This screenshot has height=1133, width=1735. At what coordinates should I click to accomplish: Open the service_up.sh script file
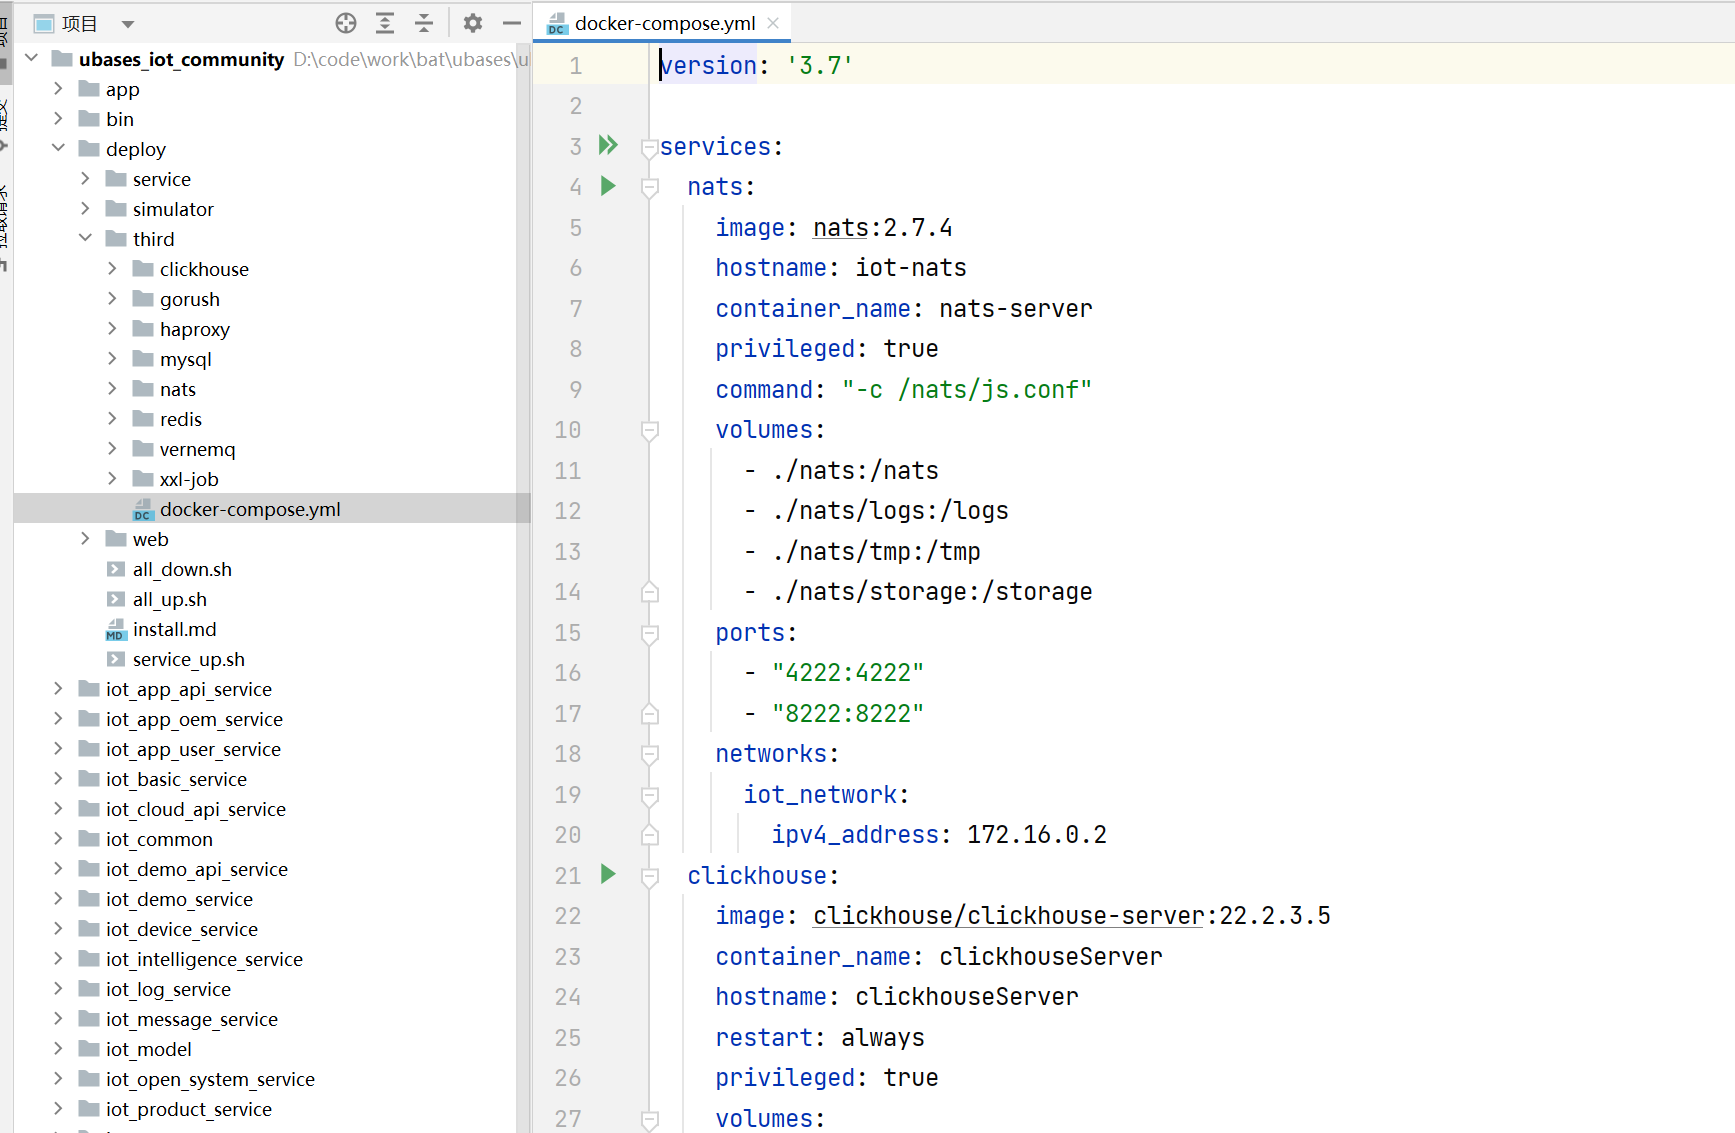pyautogui.click(x=188, y=659)
